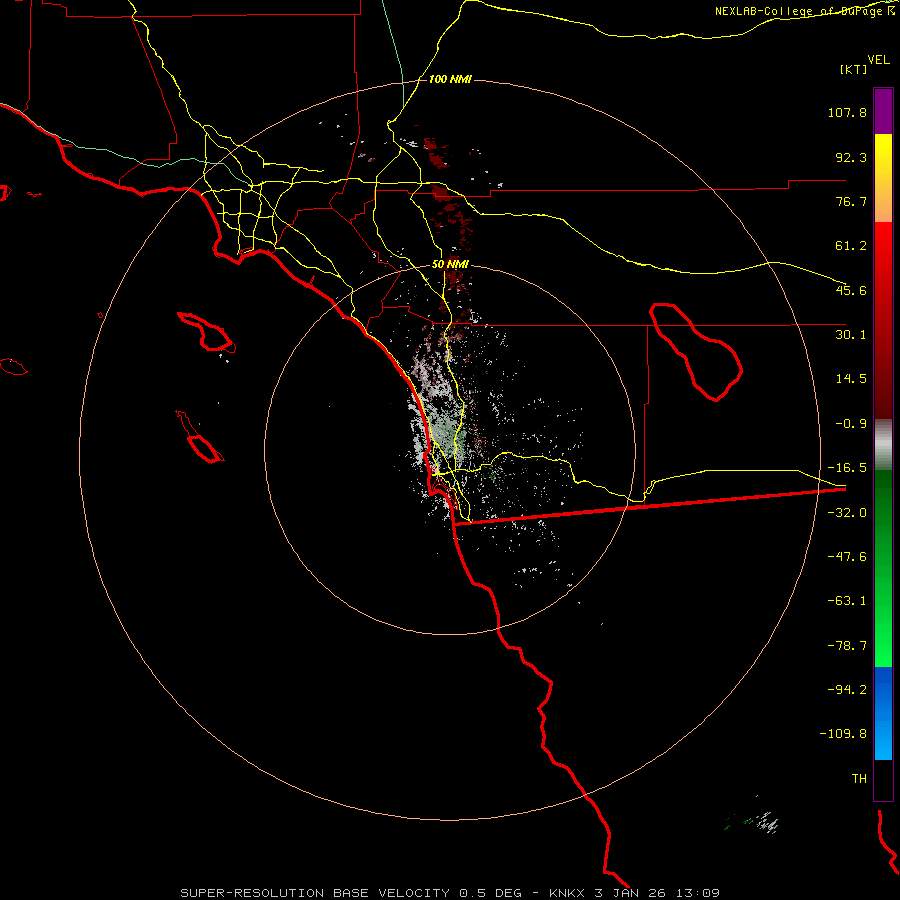Click the TH legend label
900x900 pixels.
[x=859, y=778]
